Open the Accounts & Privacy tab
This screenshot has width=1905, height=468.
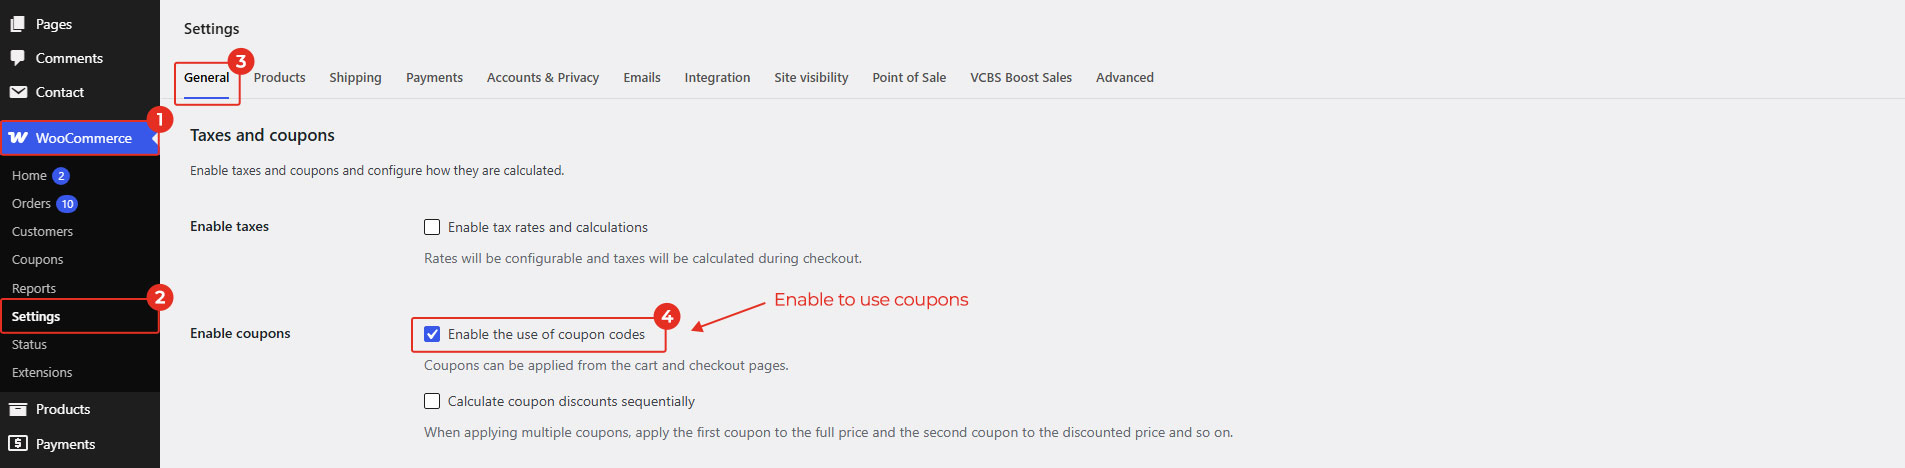click(x=543, y=78)
